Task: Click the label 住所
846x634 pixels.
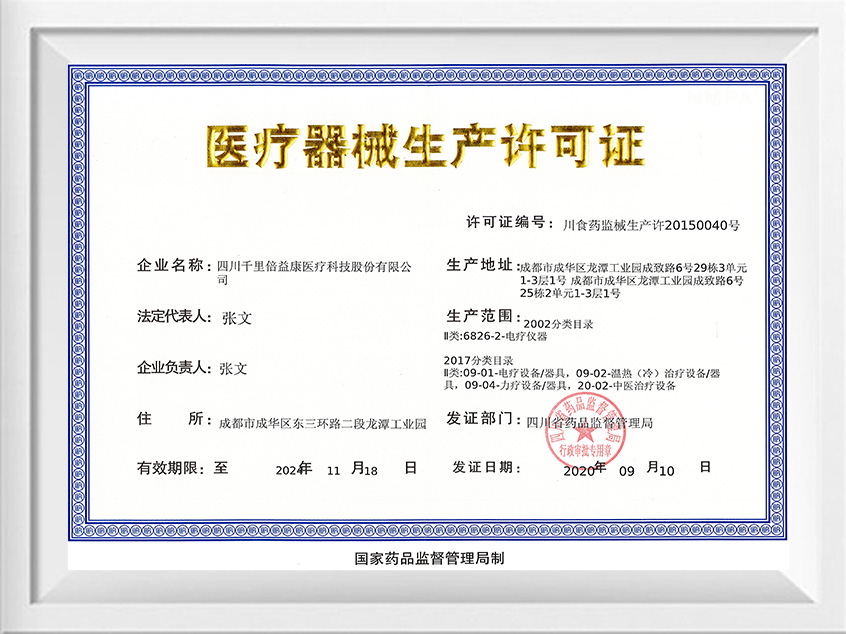Action: pos(174,419)
